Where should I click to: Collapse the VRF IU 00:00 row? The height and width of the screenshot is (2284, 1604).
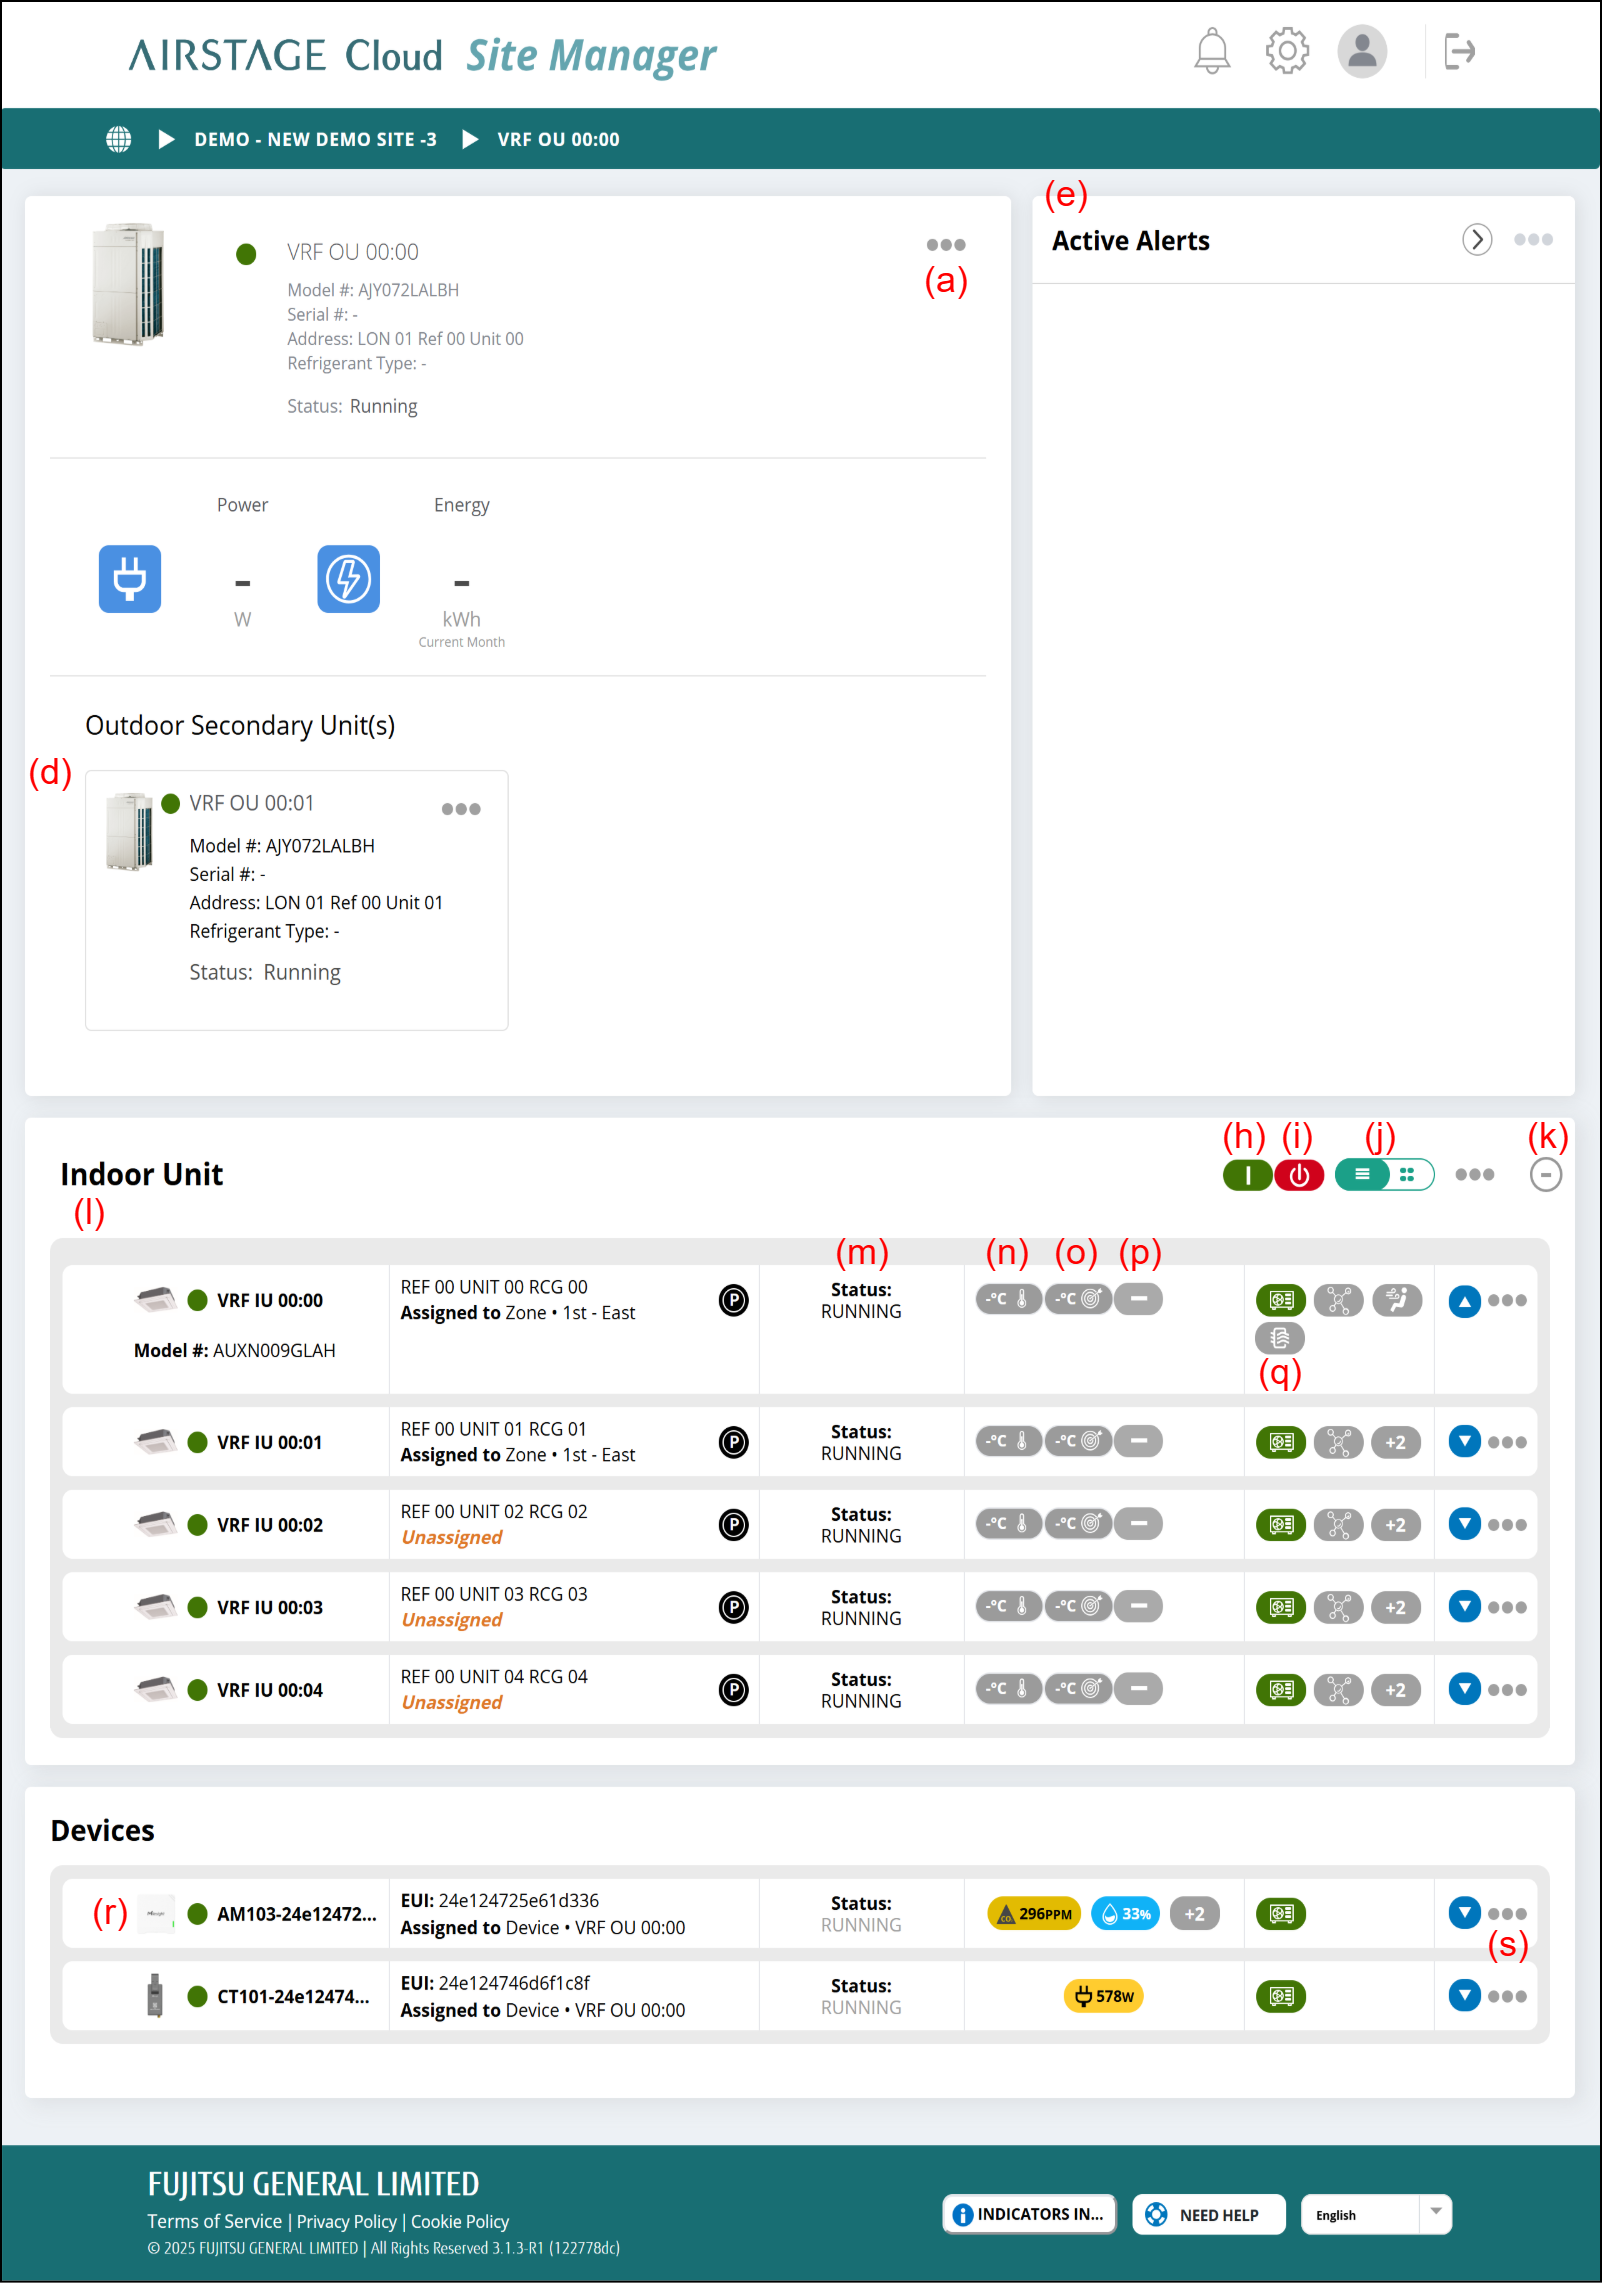pyautogui.click(x=1464, y=1301)
